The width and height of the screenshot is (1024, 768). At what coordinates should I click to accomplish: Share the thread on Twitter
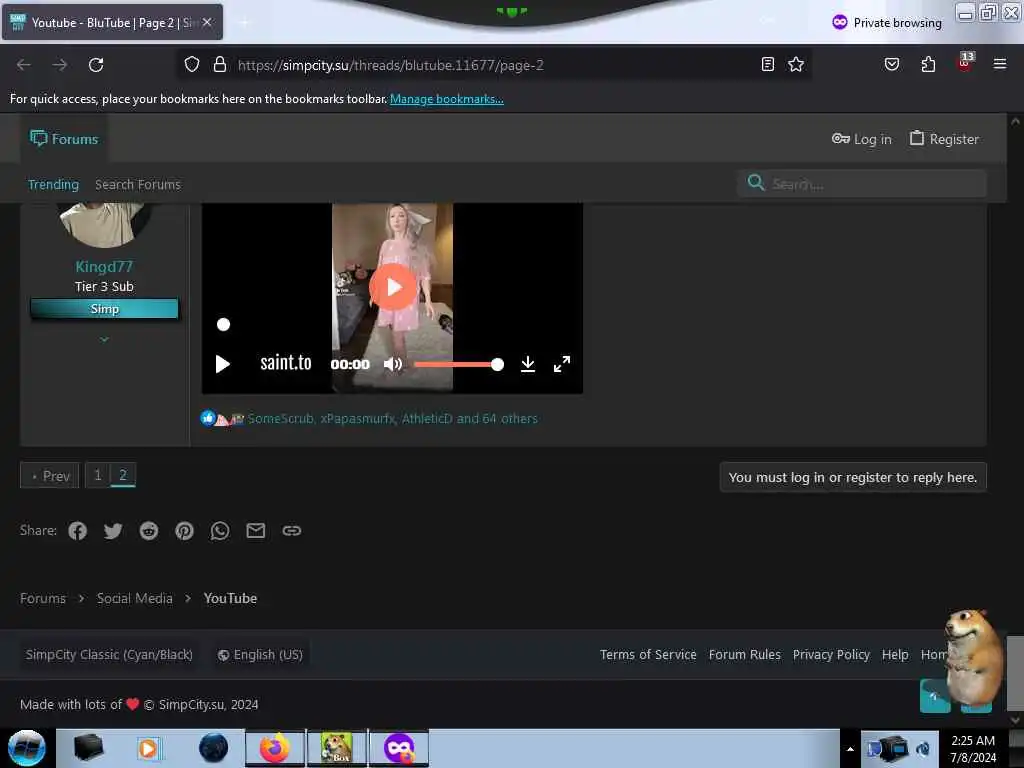(113, 531)
